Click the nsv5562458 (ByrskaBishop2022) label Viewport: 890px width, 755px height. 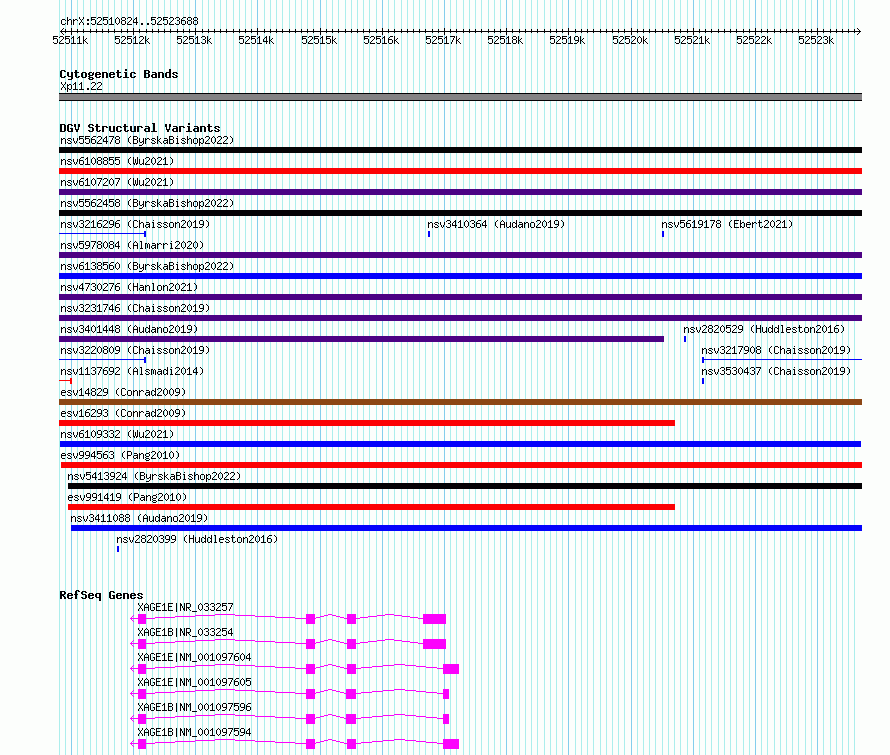147,203
